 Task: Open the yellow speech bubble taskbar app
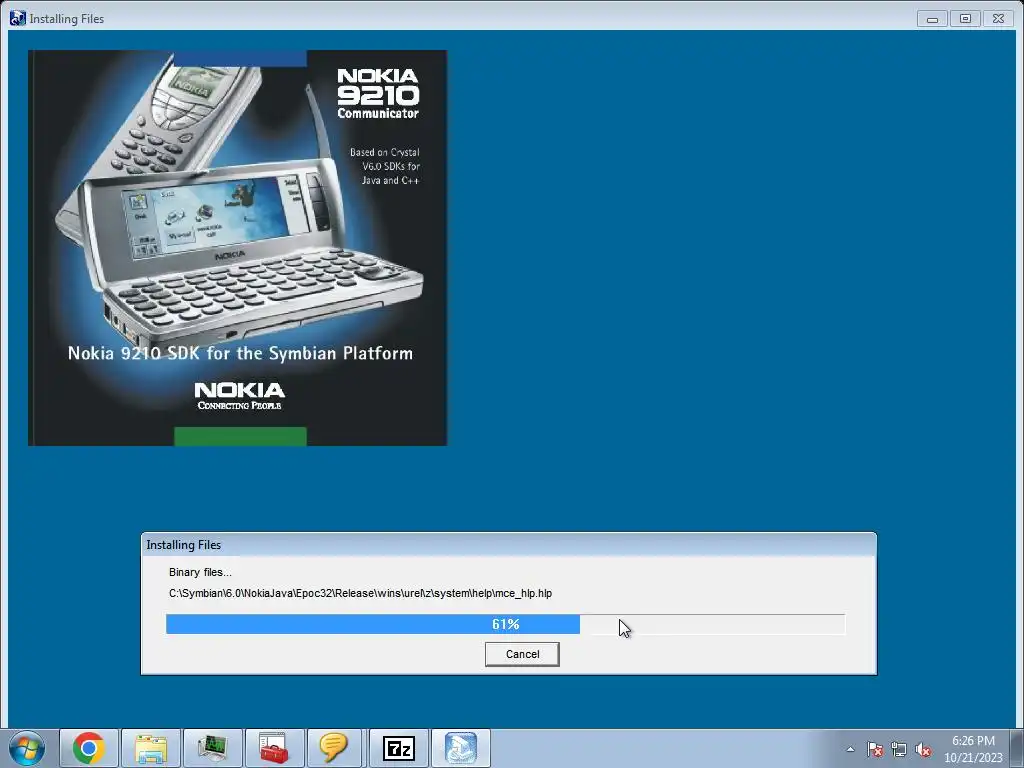336,748
